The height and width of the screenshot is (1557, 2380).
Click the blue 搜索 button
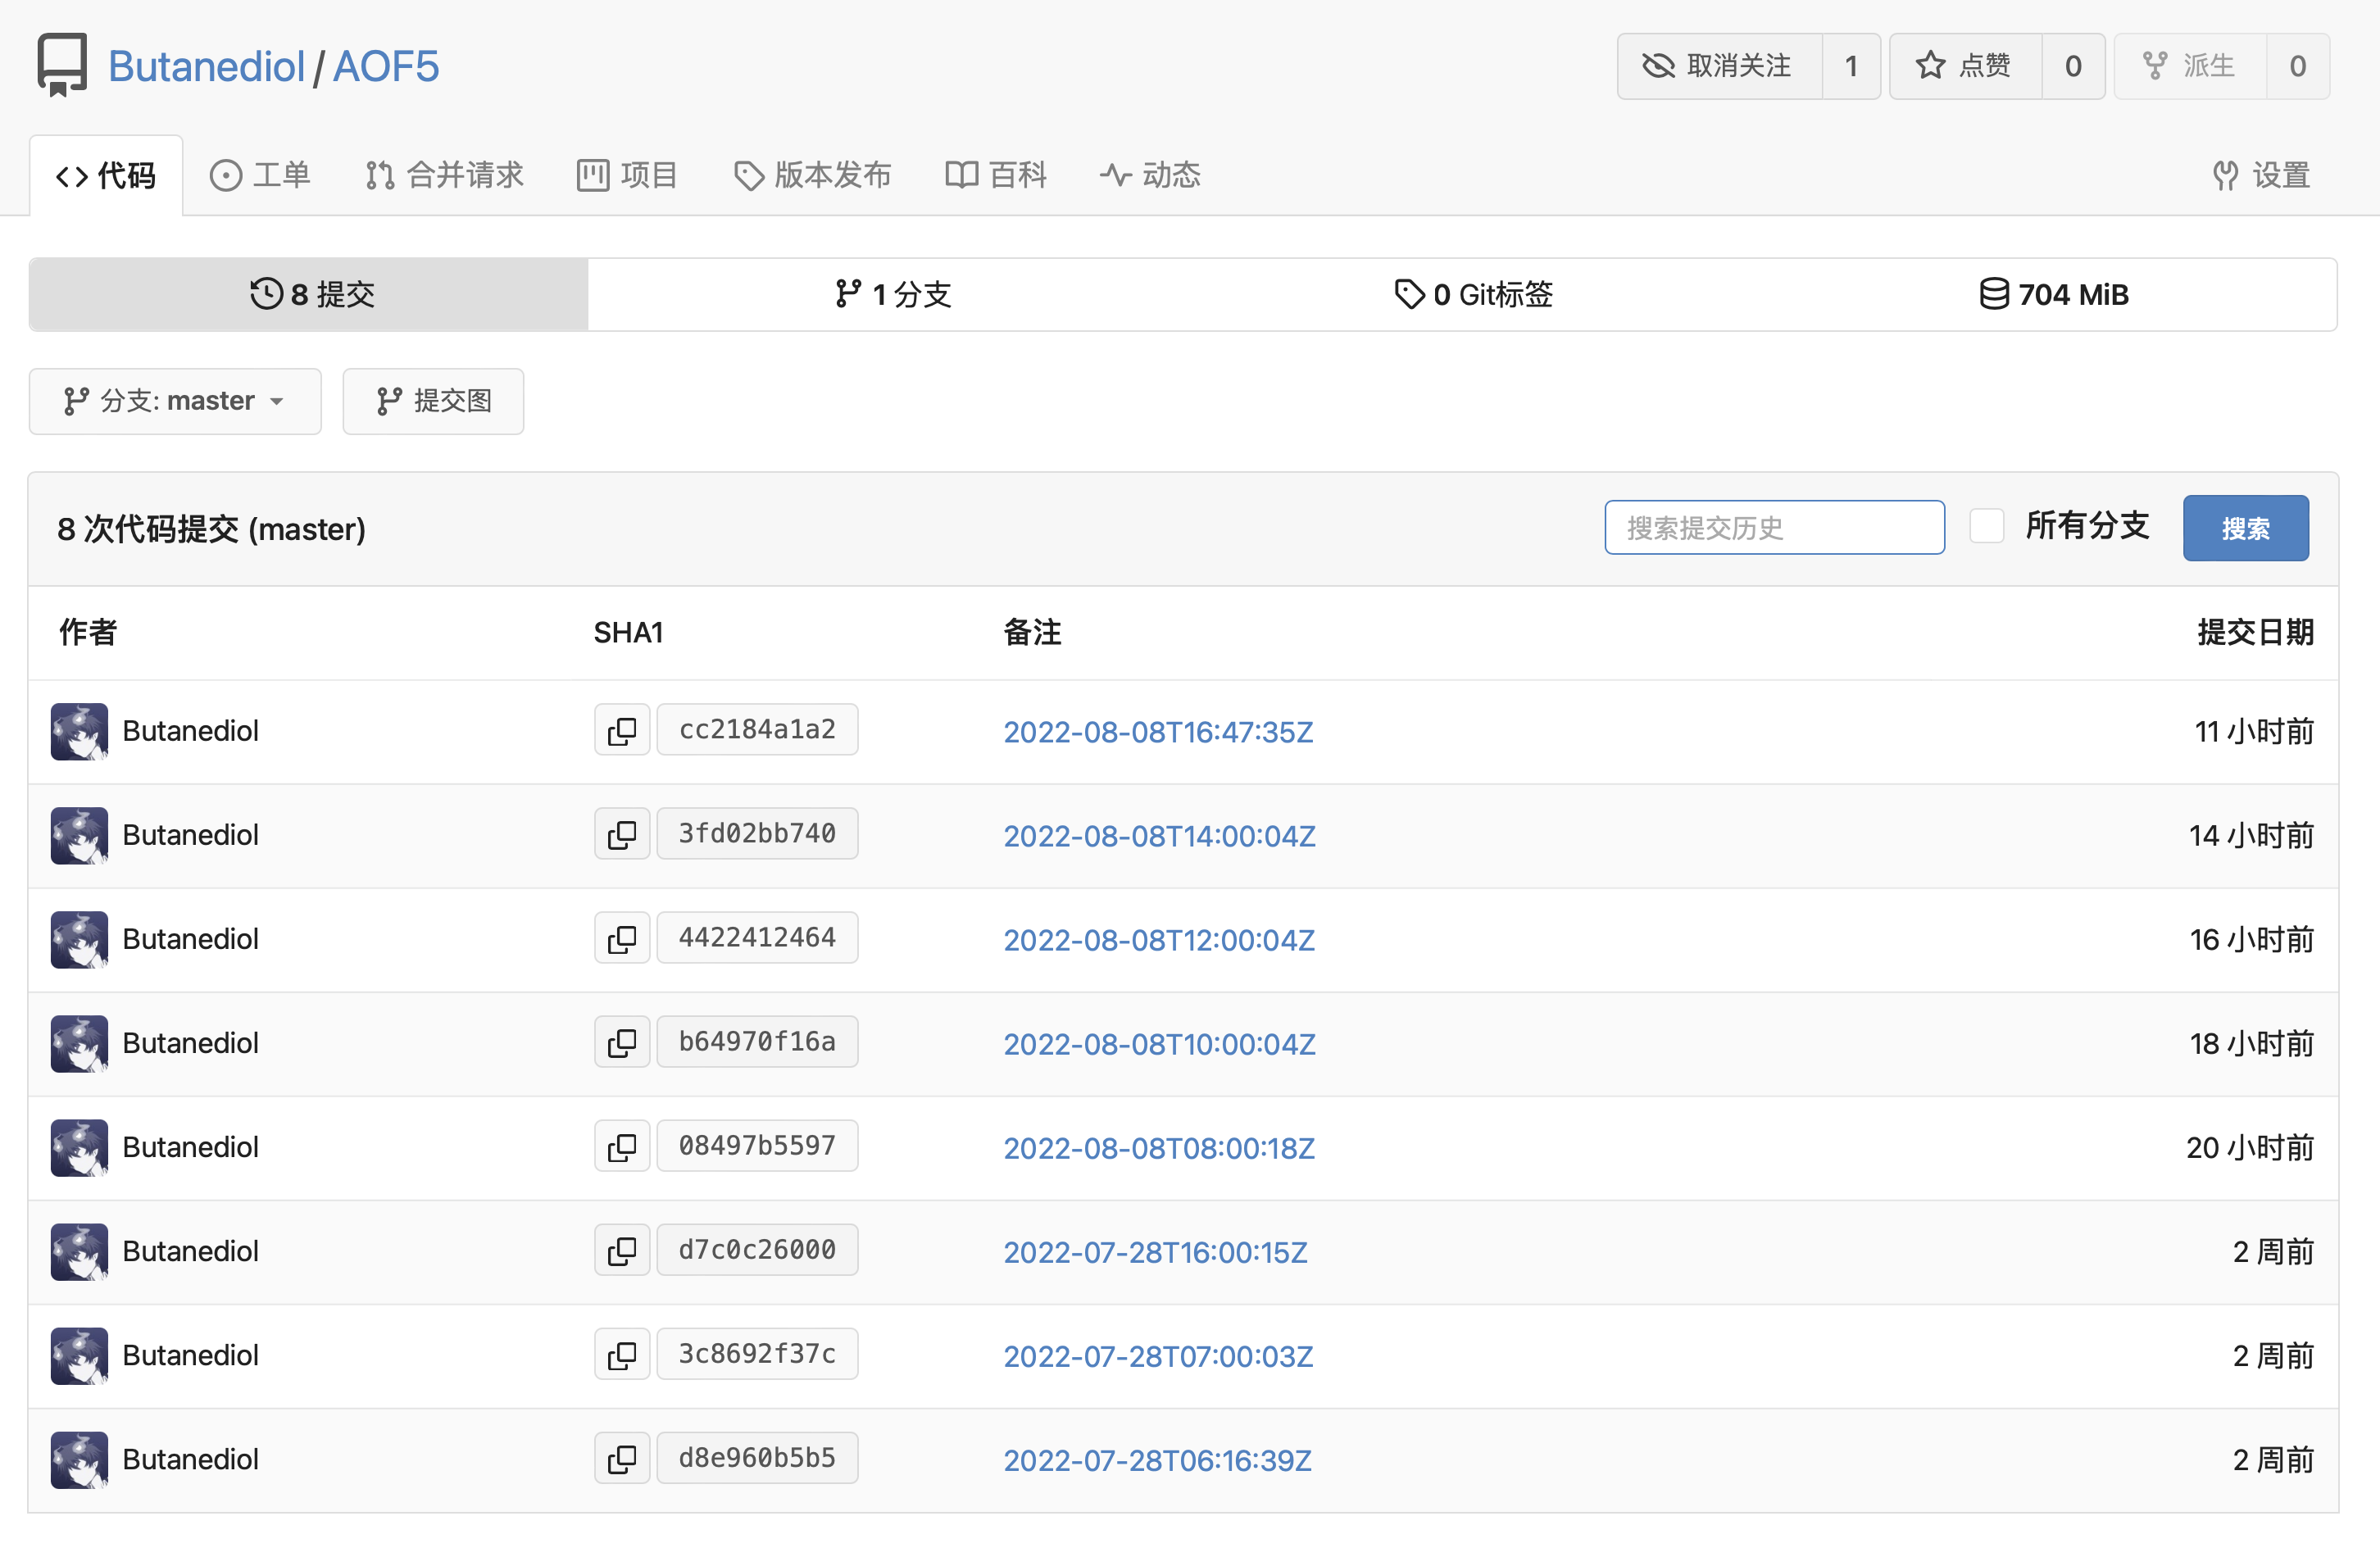pyautogui.click(x=2244, y=528)
